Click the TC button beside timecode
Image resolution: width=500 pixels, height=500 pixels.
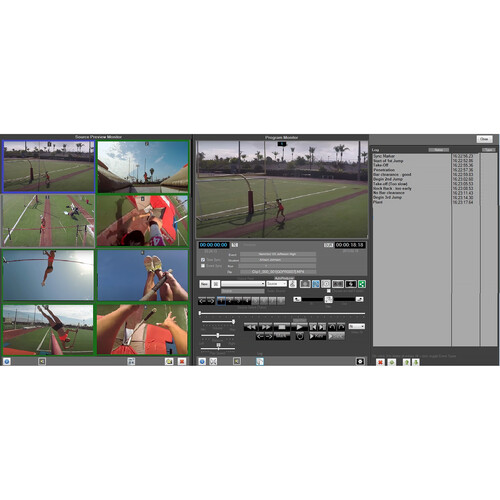tap(235, 245)
